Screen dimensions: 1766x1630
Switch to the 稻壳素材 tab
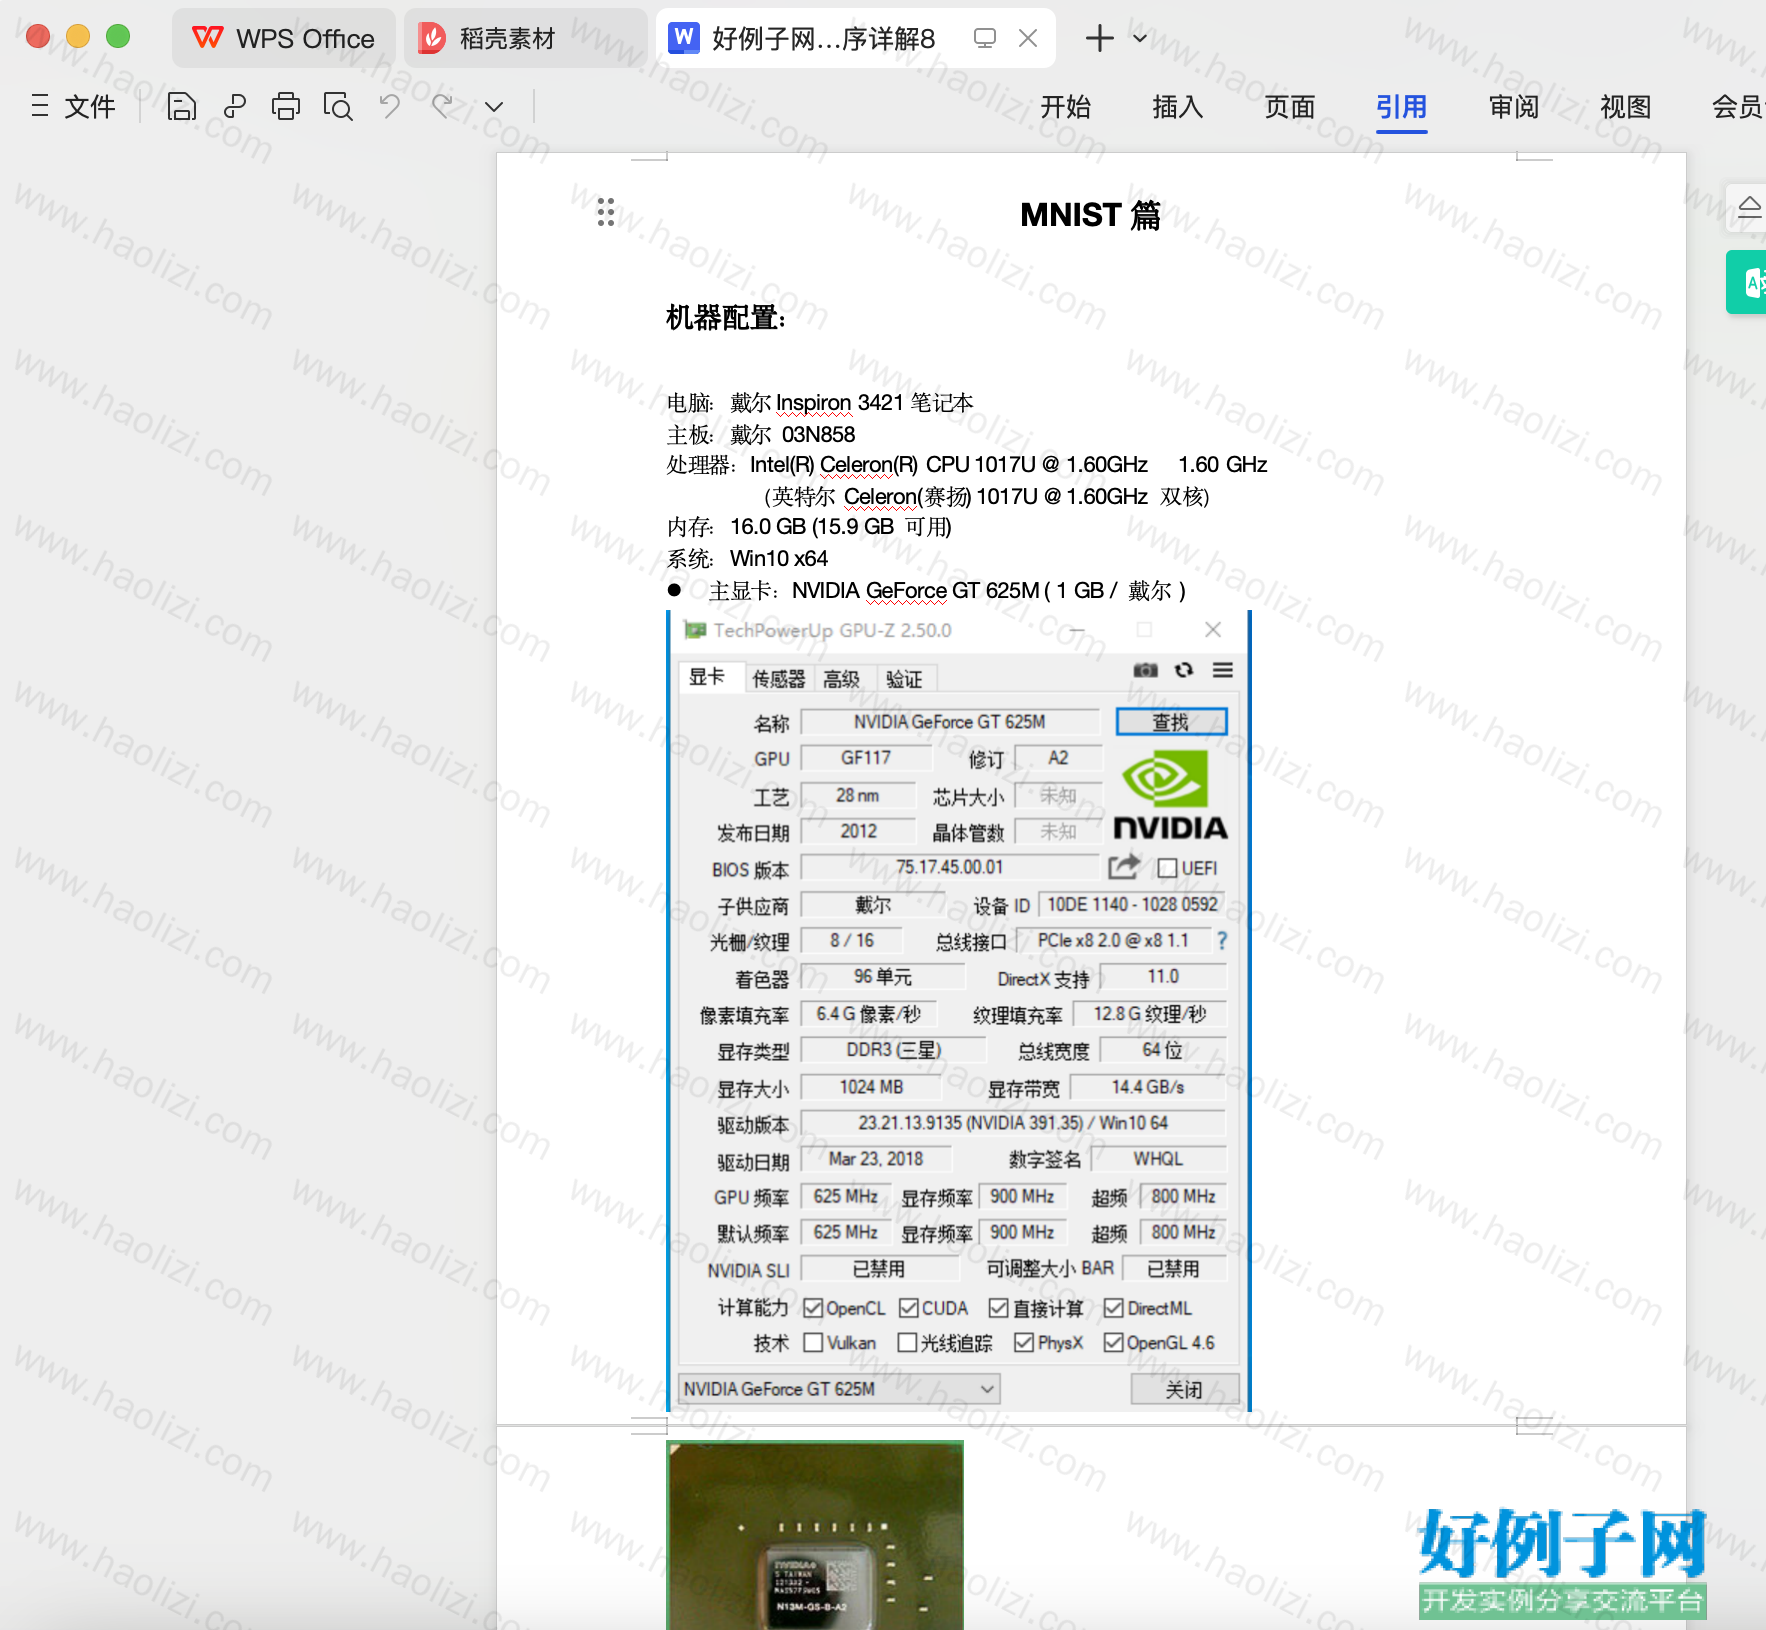(526, 38)
